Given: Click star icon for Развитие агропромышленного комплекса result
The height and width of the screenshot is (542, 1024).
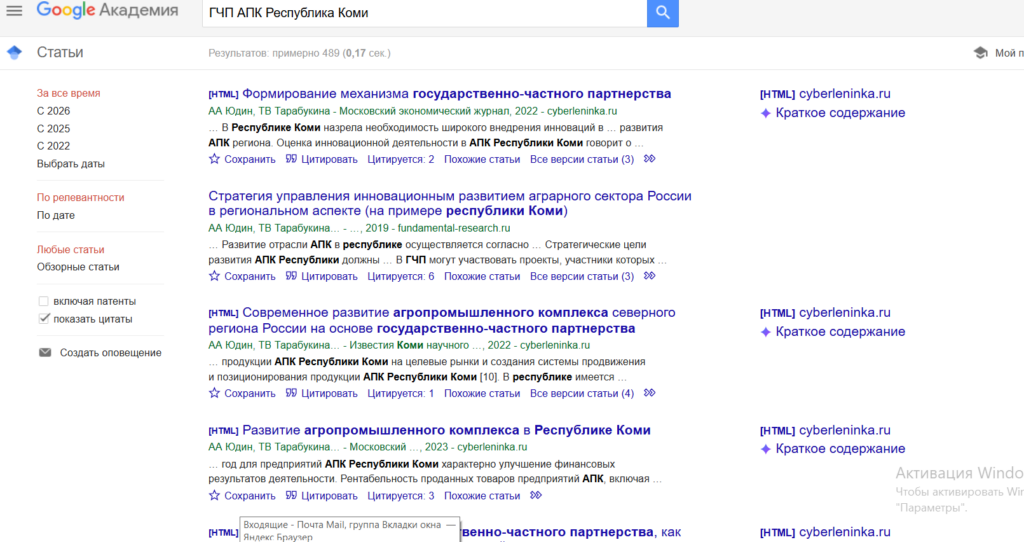Looking at the screenshot, I should click(x=214, y=495).
